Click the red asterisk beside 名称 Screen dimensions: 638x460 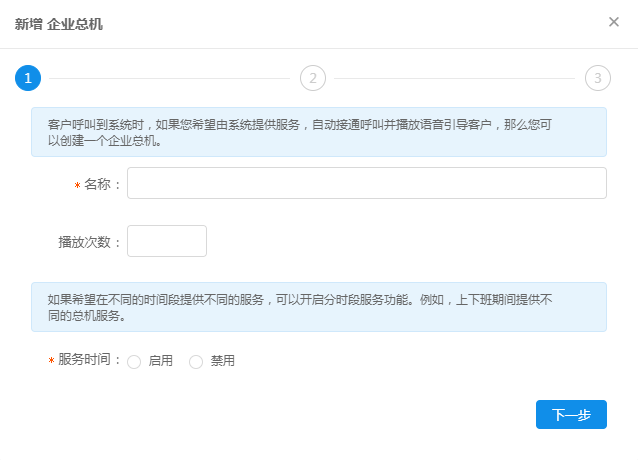click(x=77, y=186)
